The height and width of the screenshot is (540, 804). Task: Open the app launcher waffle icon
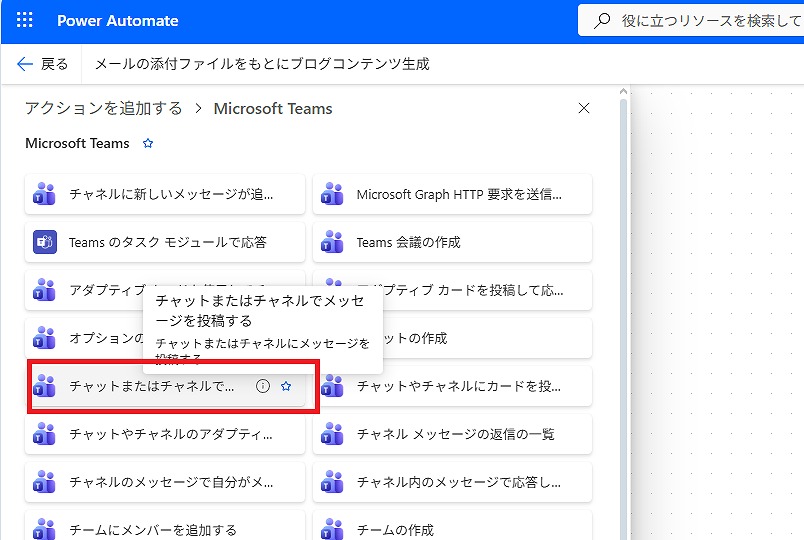tap(25, 21)
